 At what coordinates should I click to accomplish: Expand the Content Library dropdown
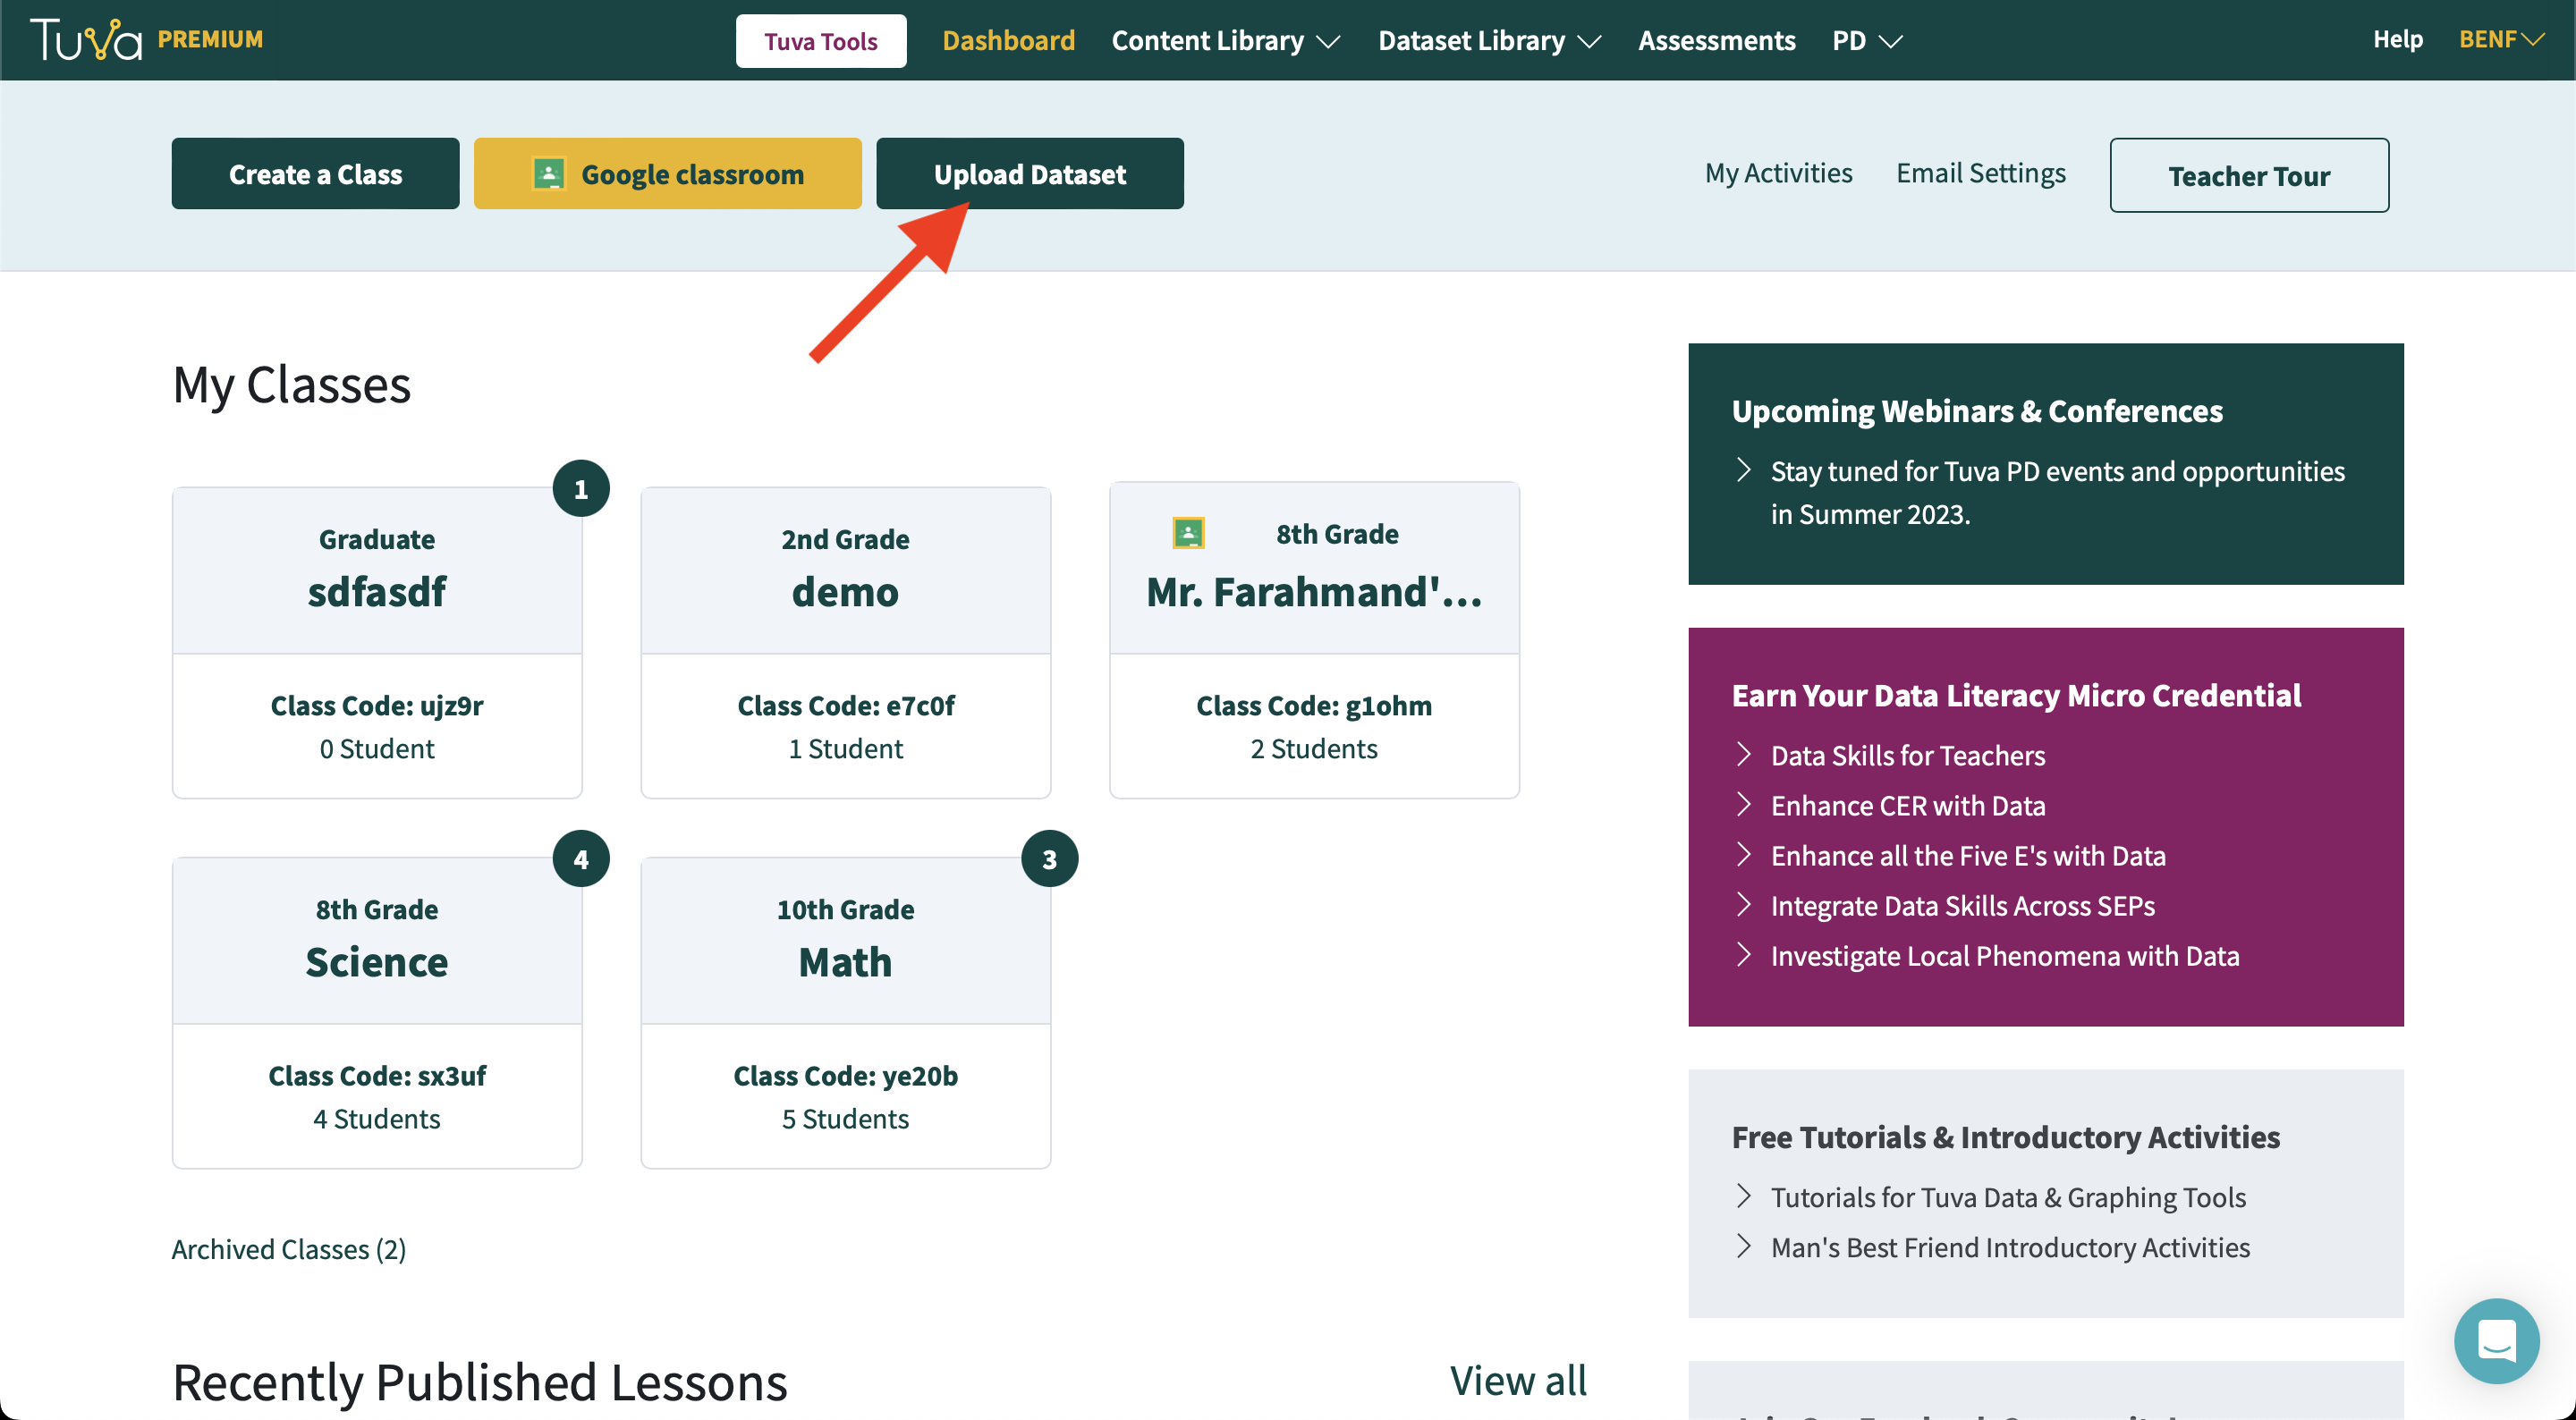1225,41
